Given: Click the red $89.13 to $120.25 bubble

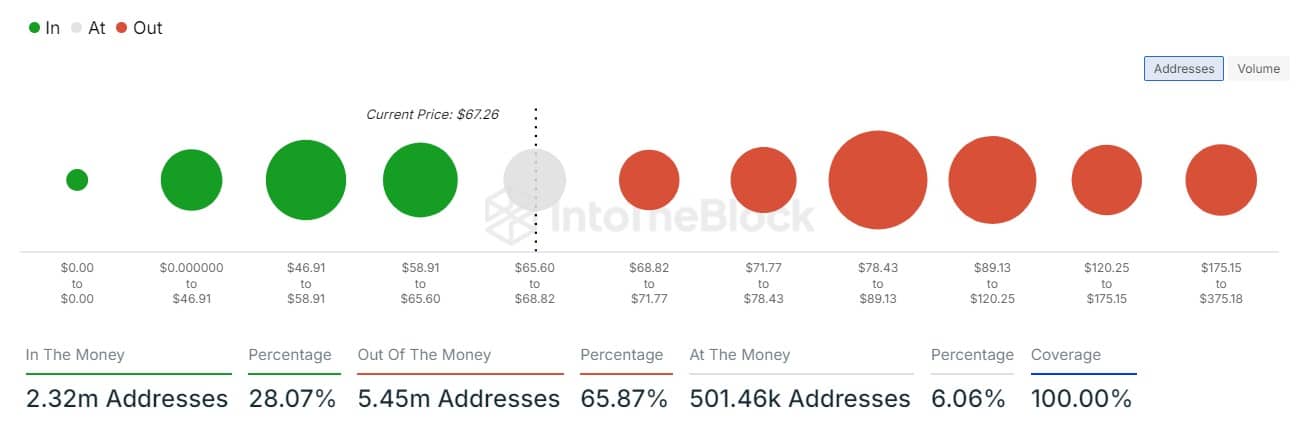Looking at the screenshot, I should (x=992, y=180).
